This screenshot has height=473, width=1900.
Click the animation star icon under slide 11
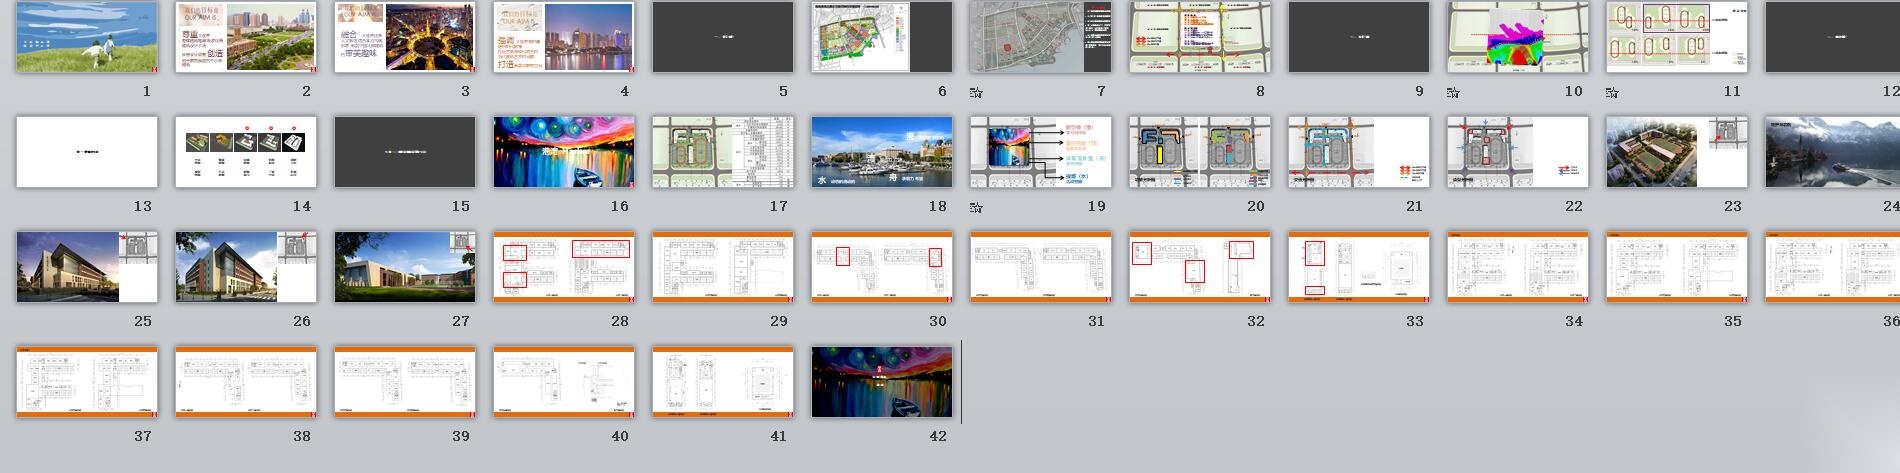click(x=1611, y=93)
